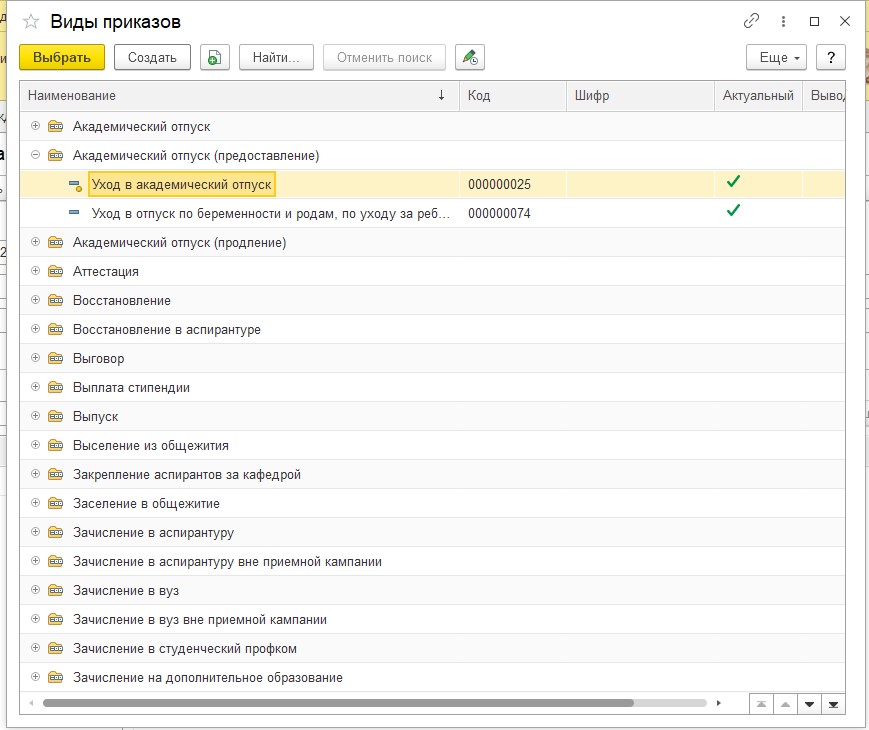Click Шифр column header

tap(640, 95)
